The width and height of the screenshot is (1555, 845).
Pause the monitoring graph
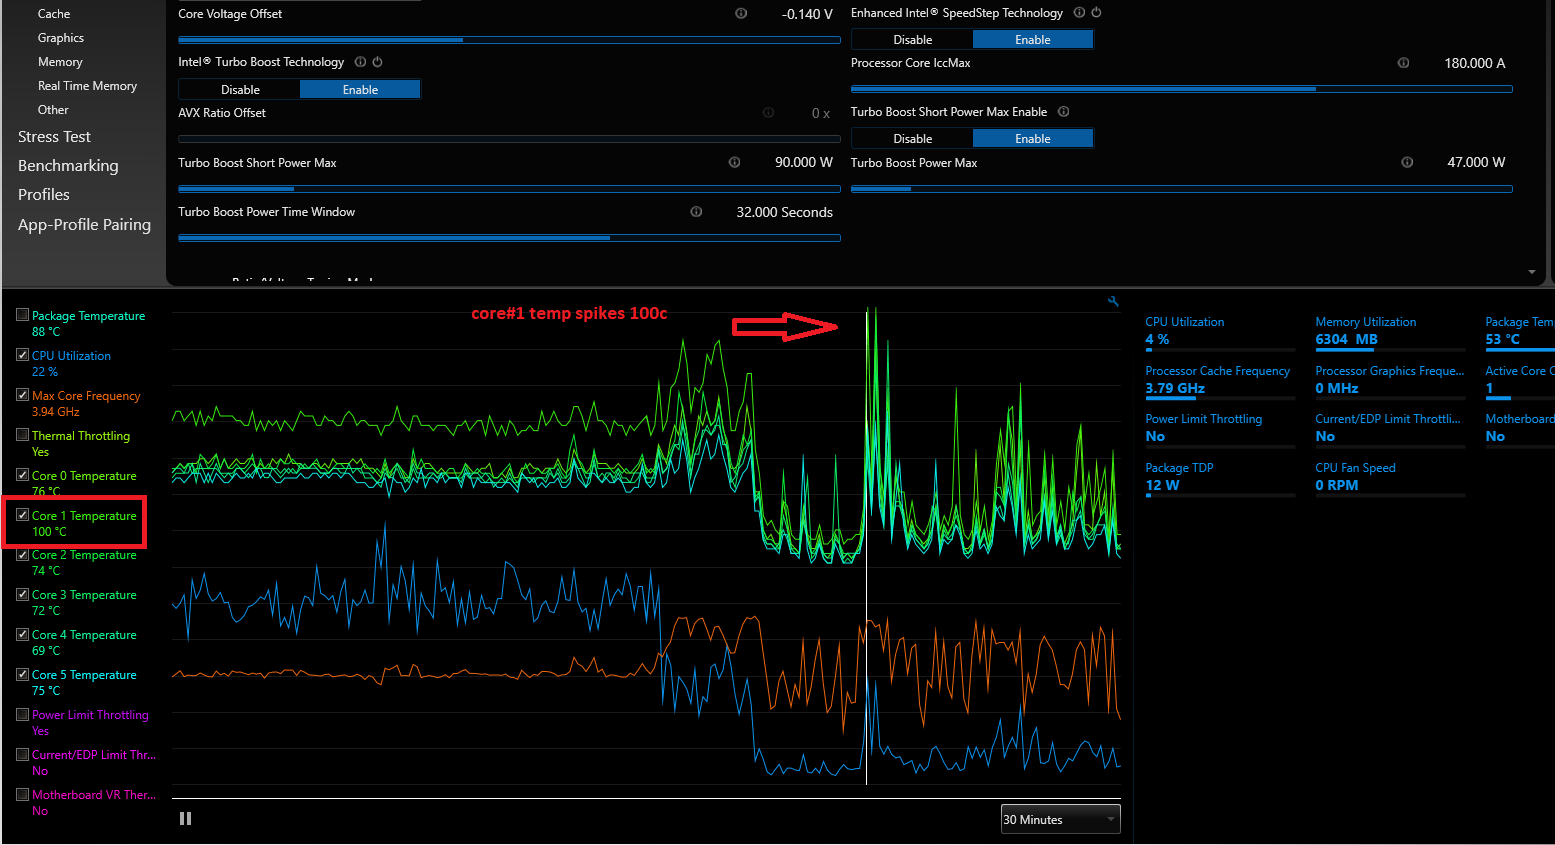[185, 818]
